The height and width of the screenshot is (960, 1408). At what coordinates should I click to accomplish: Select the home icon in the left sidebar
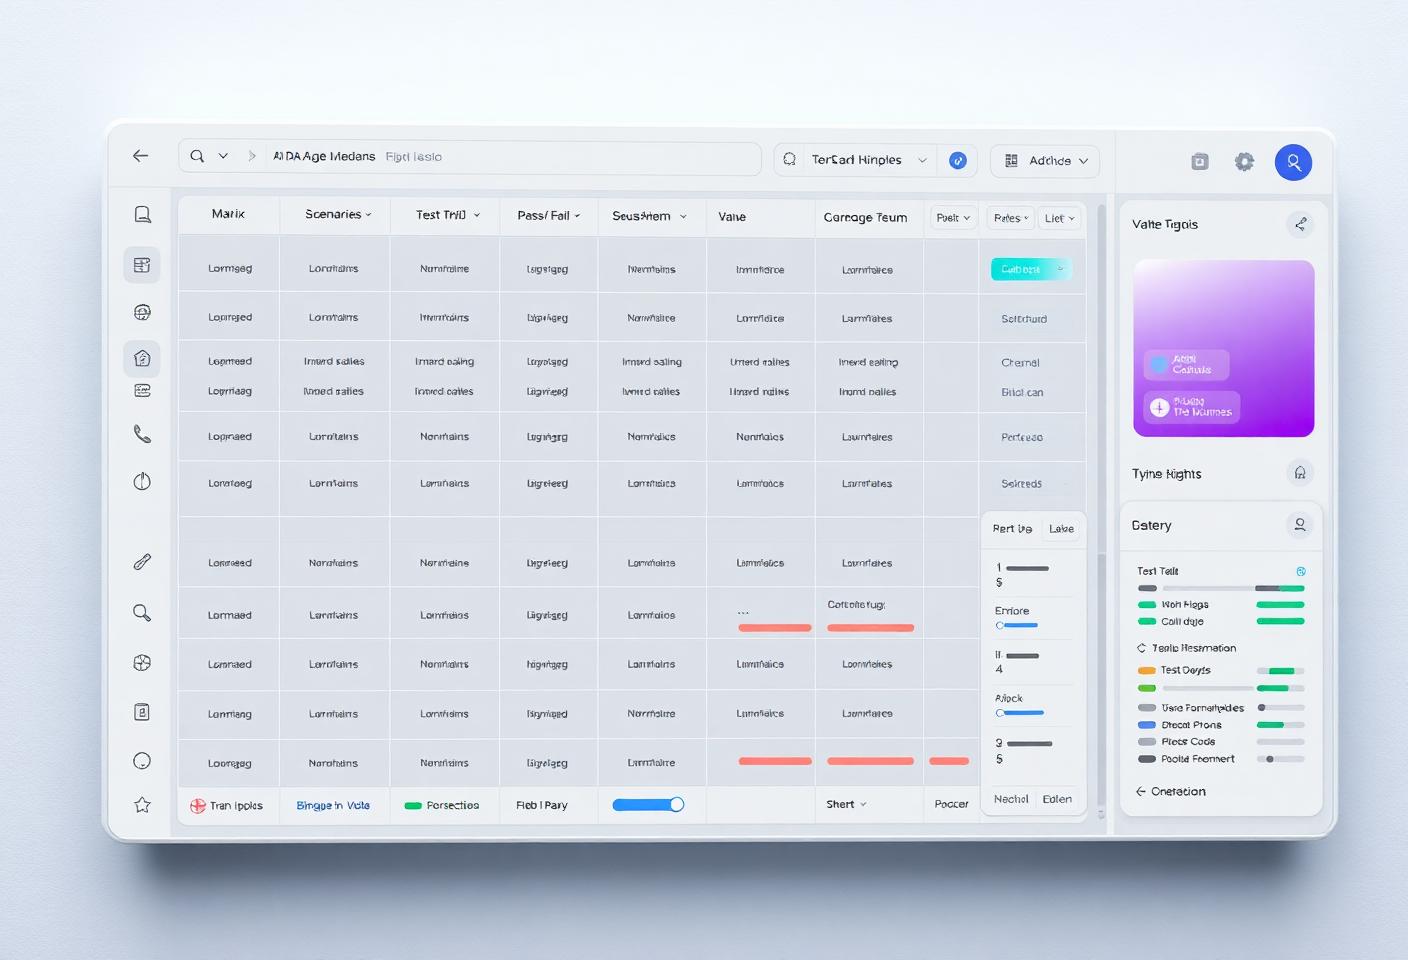(142, 358)
